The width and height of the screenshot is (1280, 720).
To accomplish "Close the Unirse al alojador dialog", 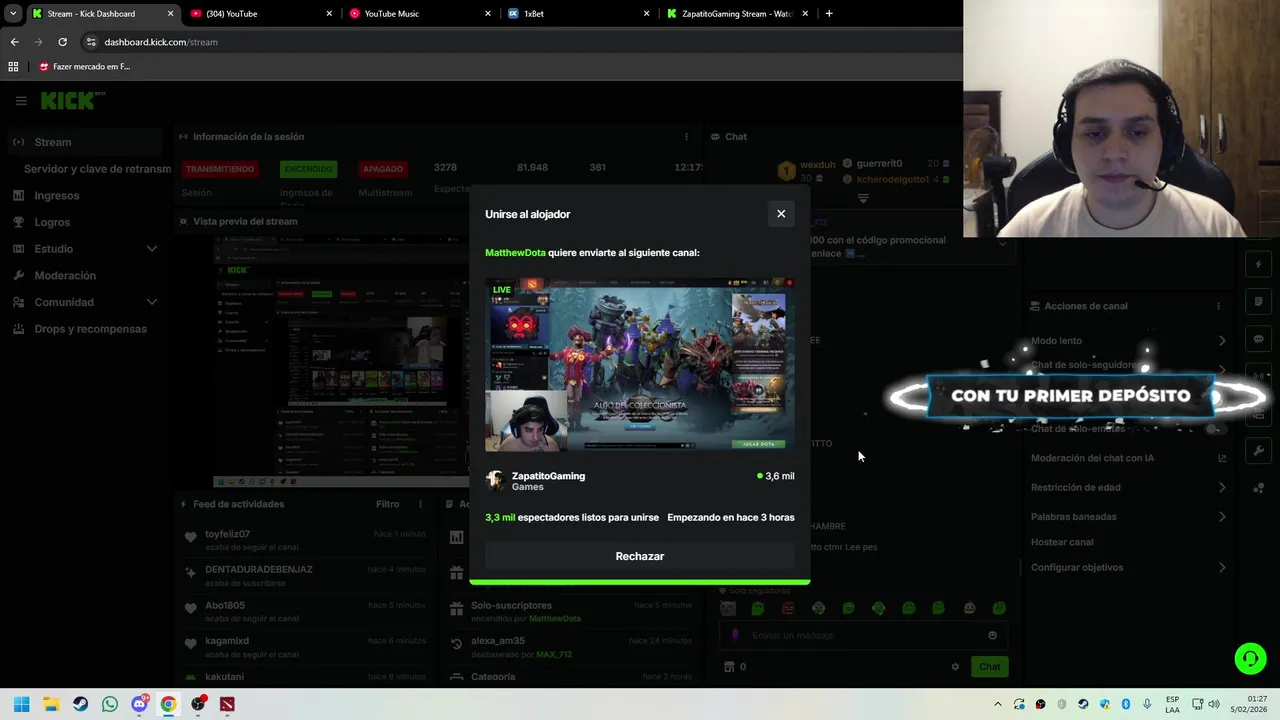I will (x=781, y=214).
